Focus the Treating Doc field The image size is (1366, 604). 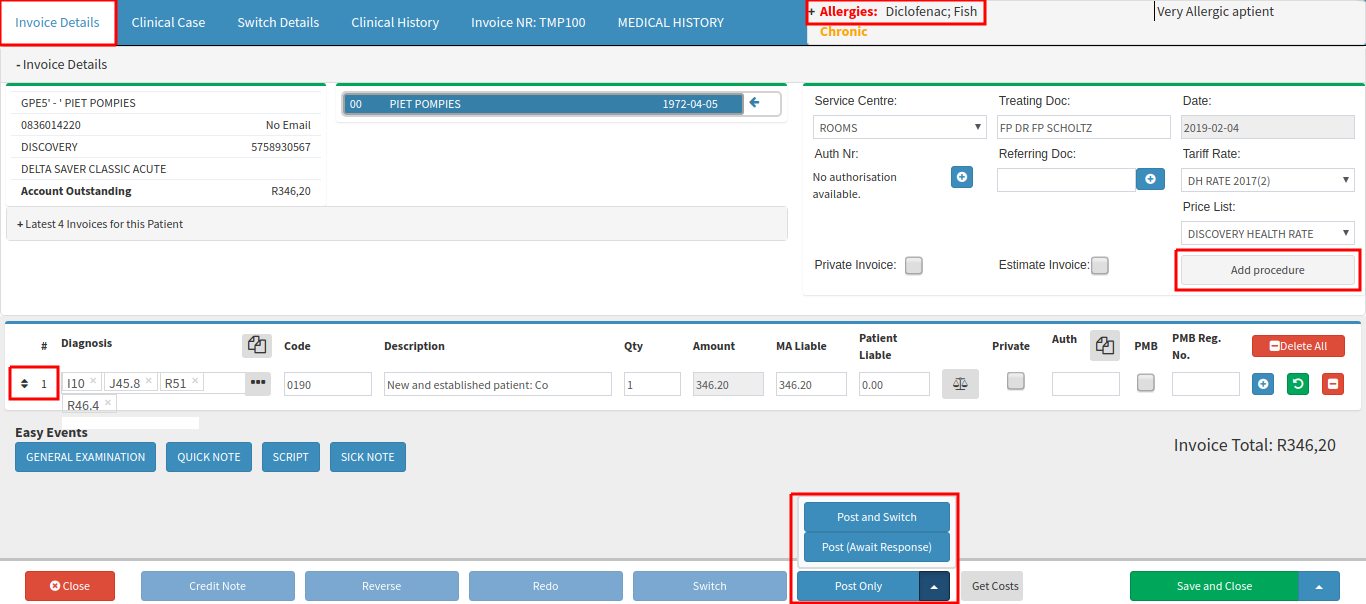tap(1084, 127)
